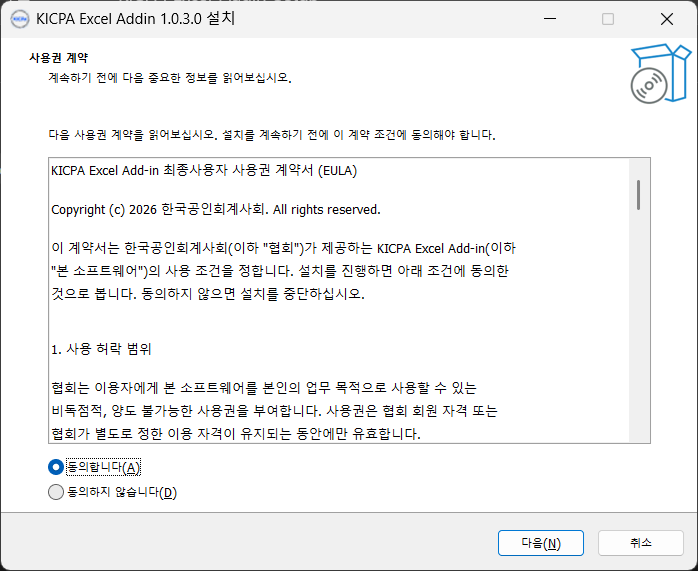The image size is (698, 571).
Task: Click the line KICPA Excel Add-in 최종사용자 사용권 계약서 (EULA)
Action: 204,171
